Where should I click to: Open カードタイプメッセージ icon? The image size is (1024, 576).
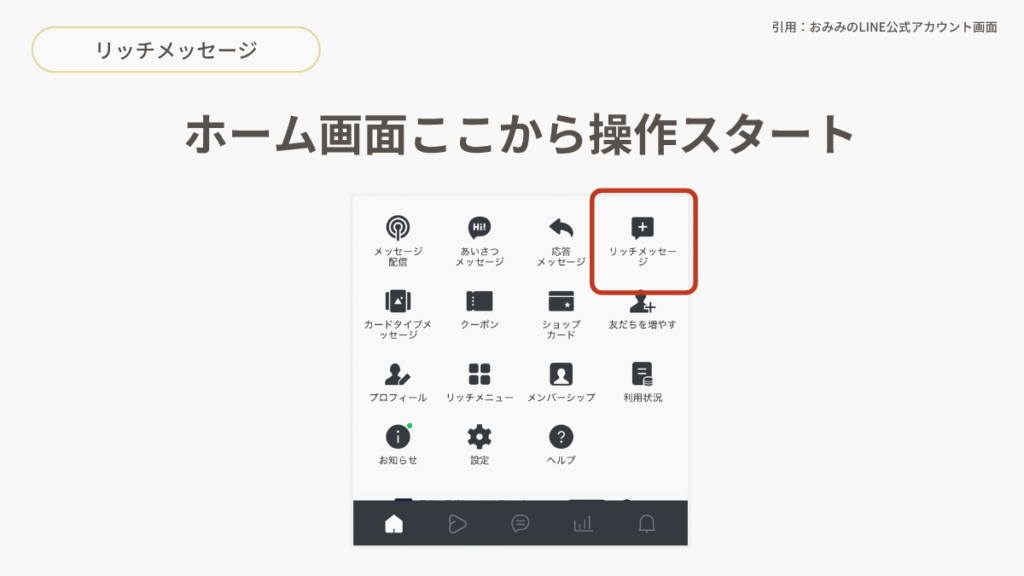(x=398, y=301)
